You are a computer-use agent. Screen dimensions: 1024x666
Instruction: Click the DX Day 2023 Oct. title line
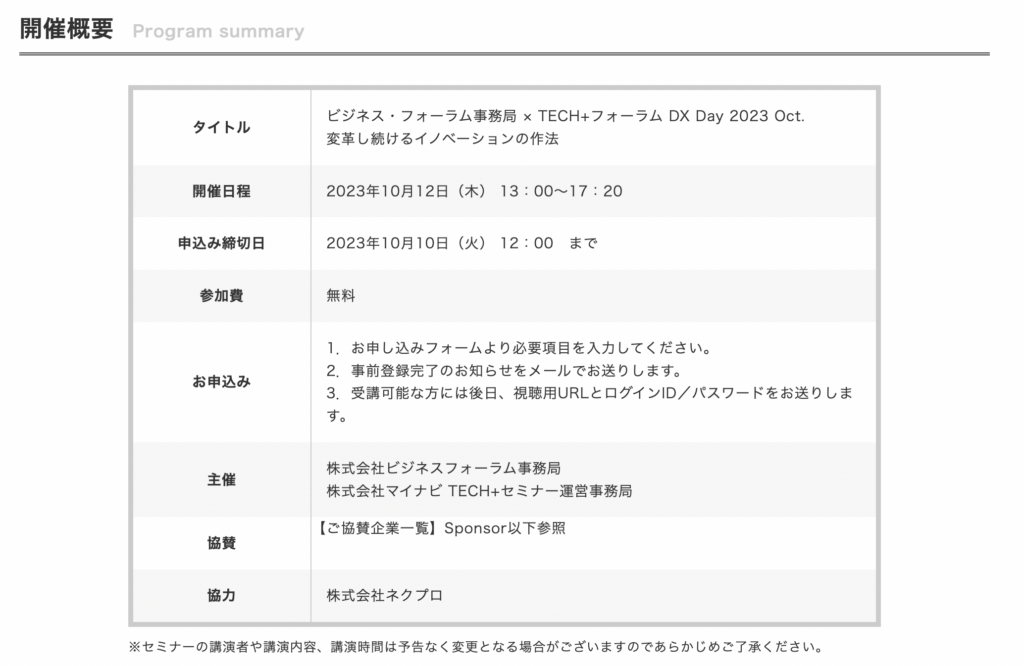tap(565, 116)
